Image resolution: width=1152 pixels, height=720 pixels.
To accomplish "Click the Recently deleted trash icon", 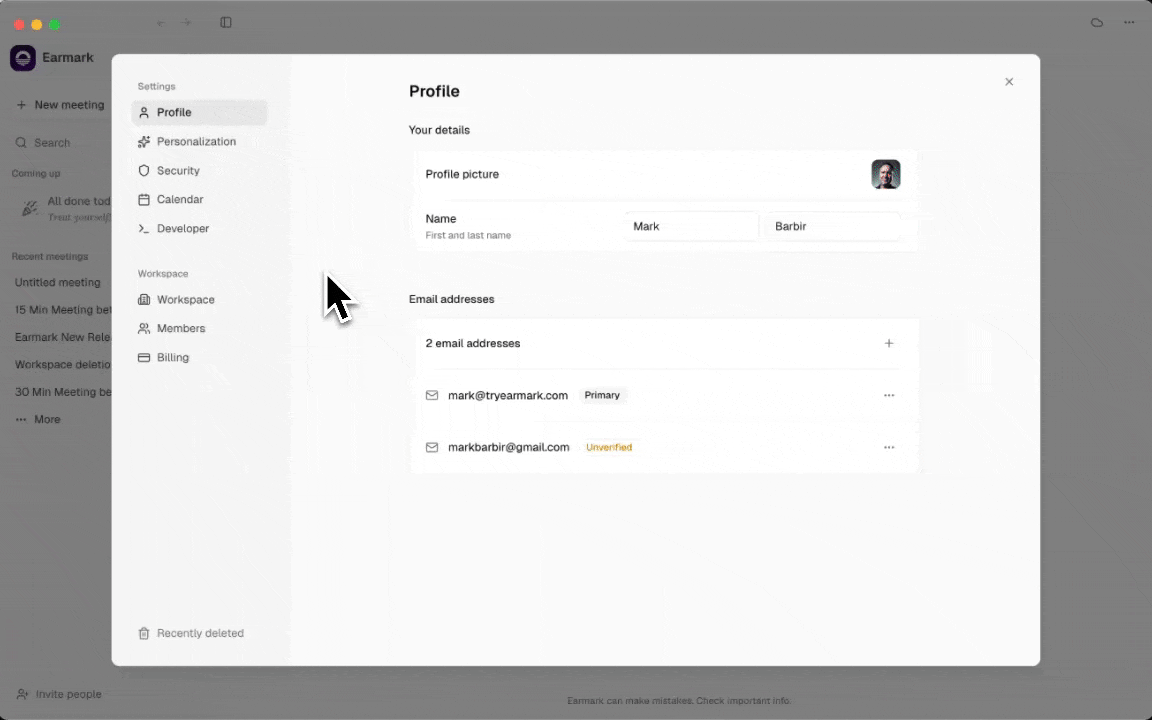I will click(143, 633).
